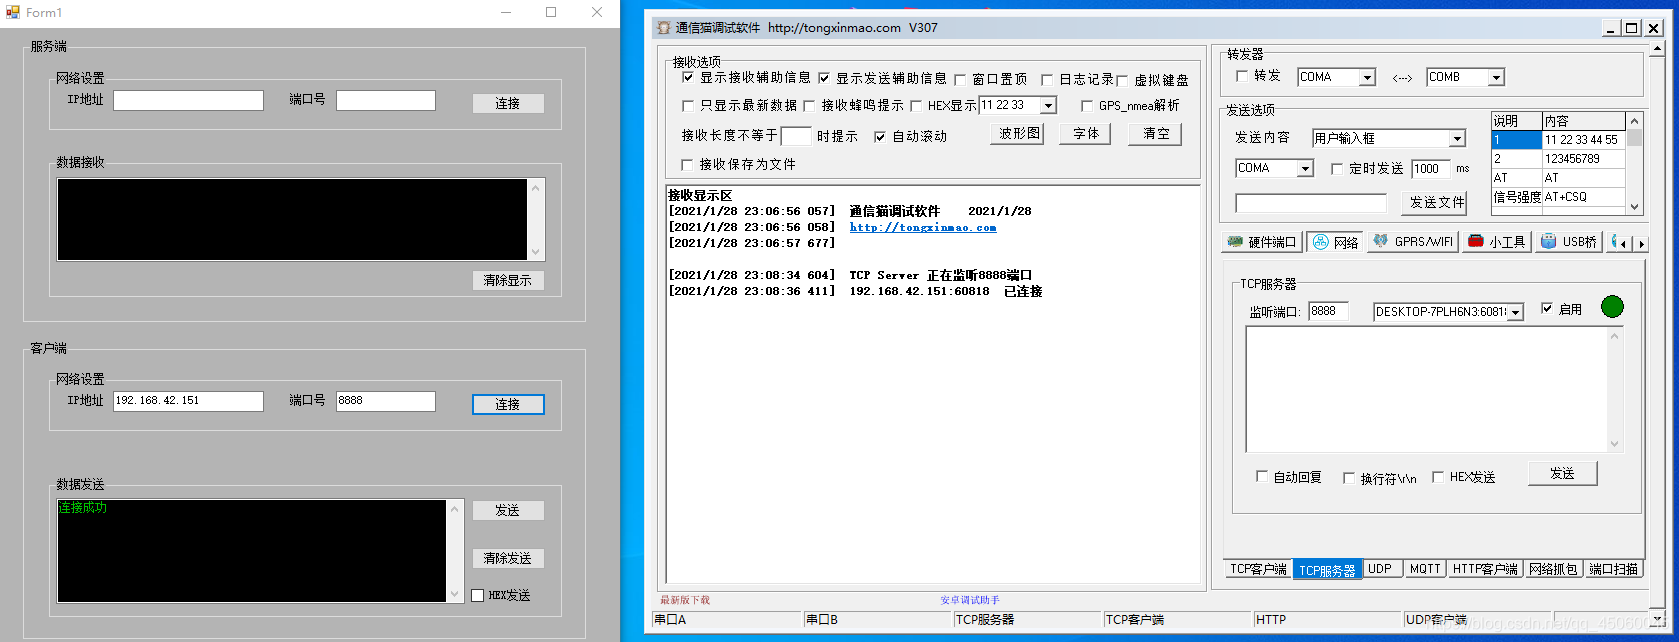Open the GPRS/WIFI tab

1413,242
